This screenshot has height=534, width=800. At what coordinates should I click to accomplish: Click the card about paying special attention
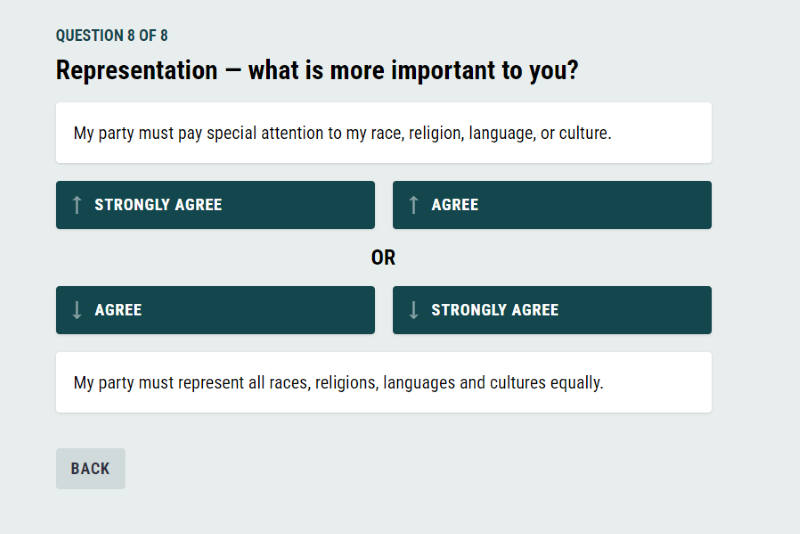(x=384, y=133)
